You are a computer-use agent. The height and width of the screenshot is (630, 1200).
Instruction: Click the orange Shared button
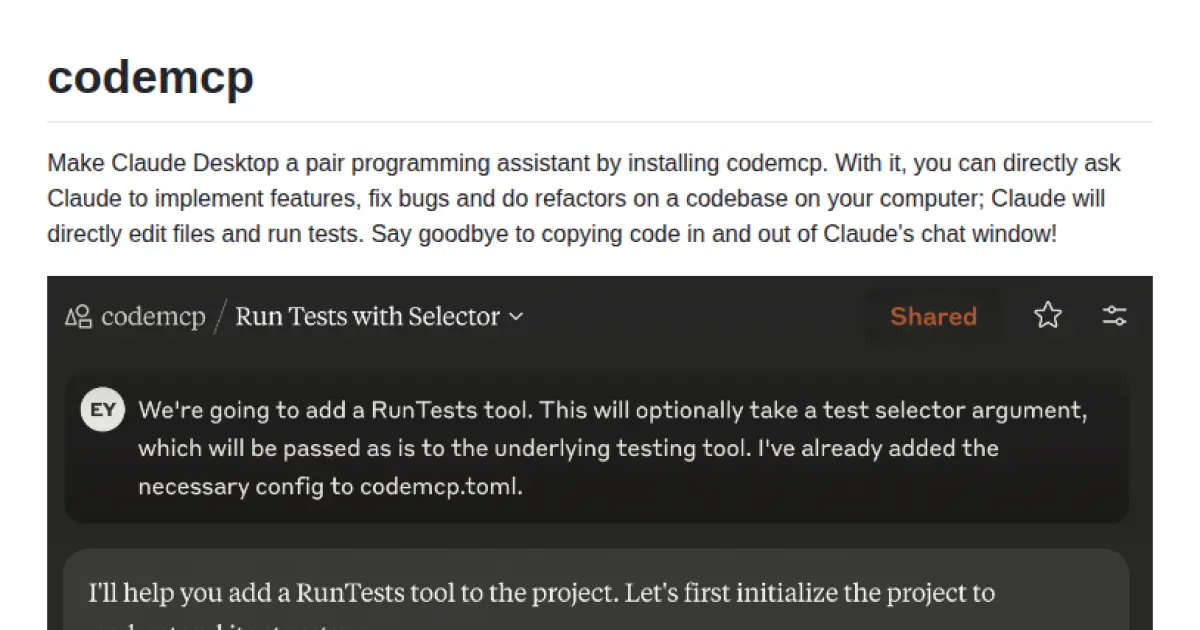click(933, 316)
